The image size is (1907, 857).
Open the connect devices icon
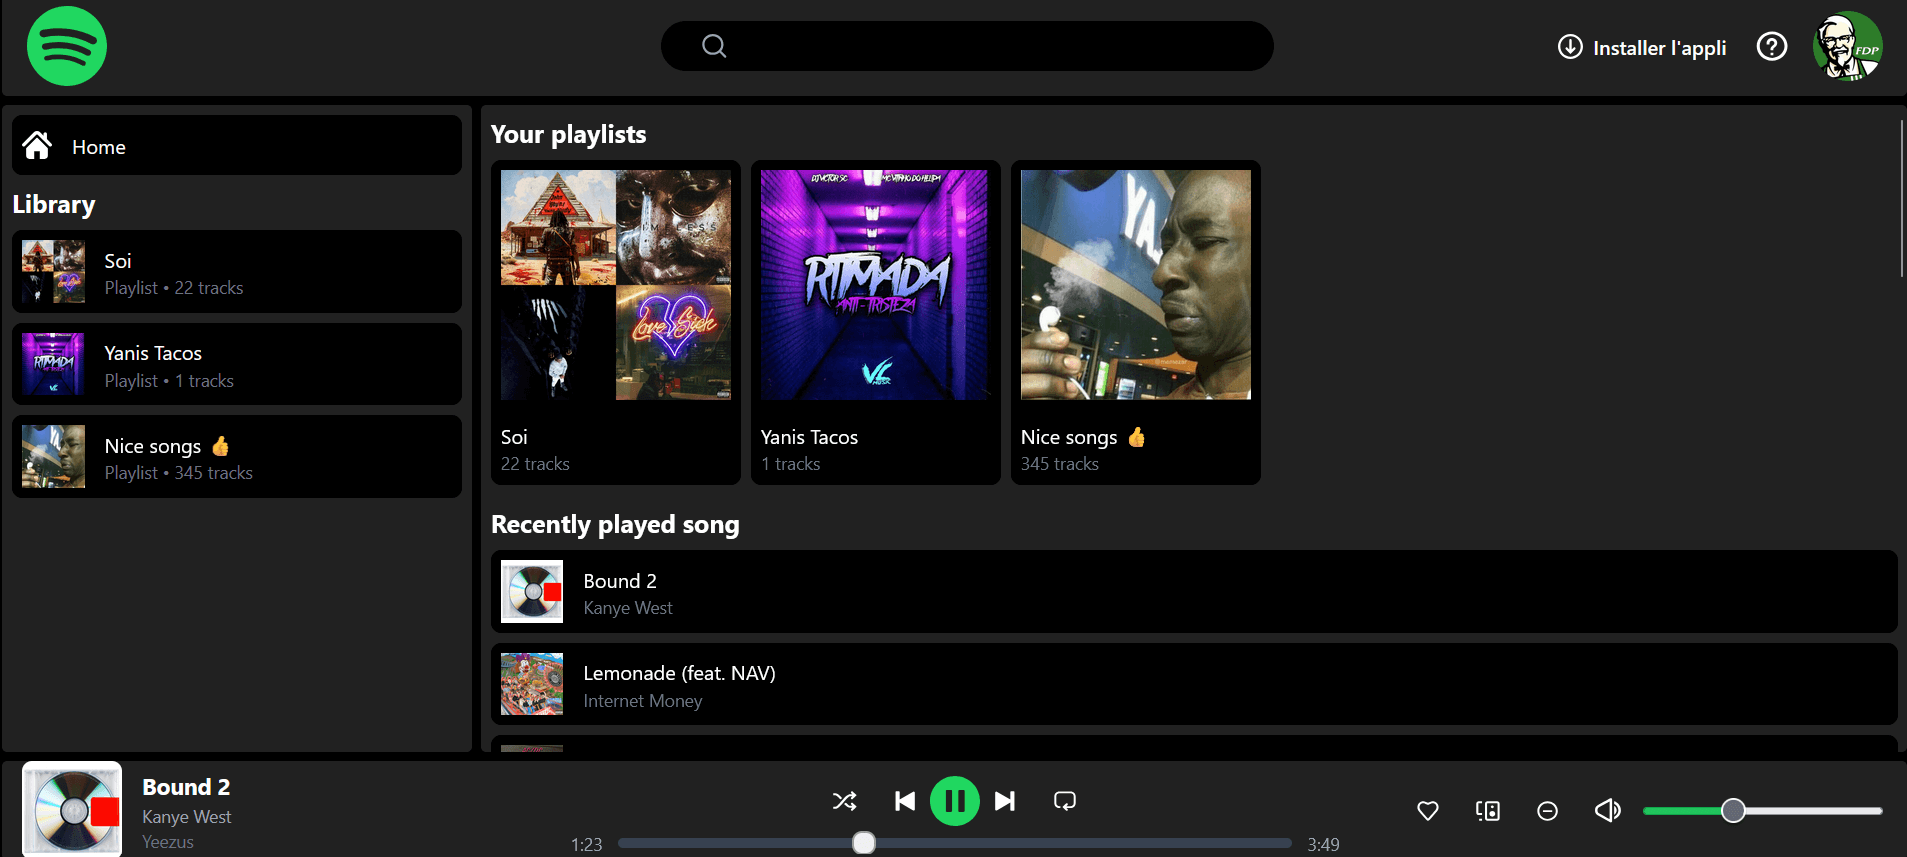pyautogui.click(x=1488, y=811)
